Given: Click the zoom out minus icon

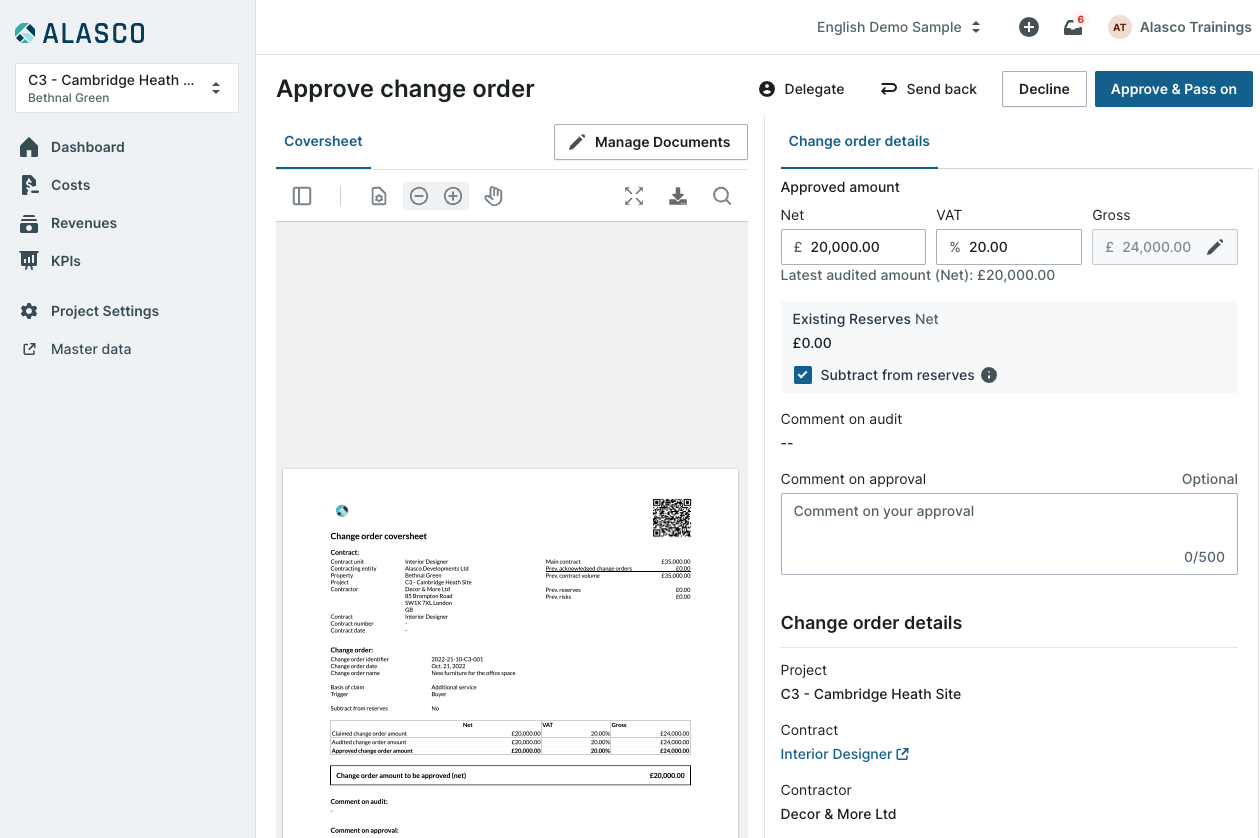Looking at the screenshot, I should coord(419,196).
